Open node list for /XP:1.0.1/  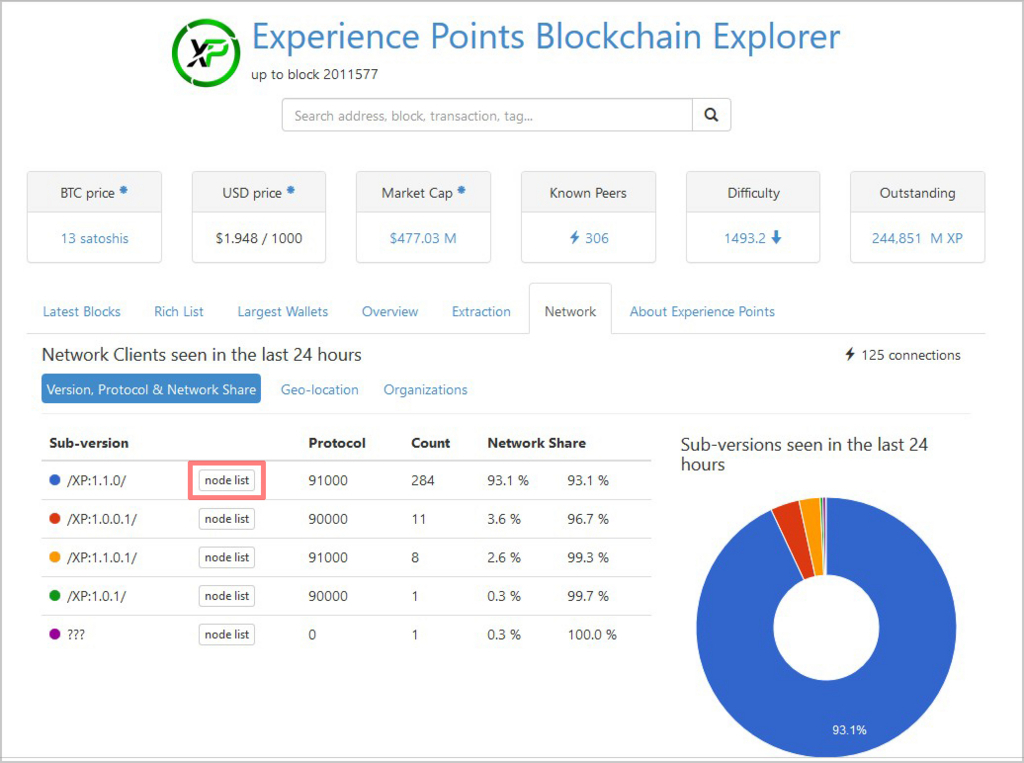point(227,596)
